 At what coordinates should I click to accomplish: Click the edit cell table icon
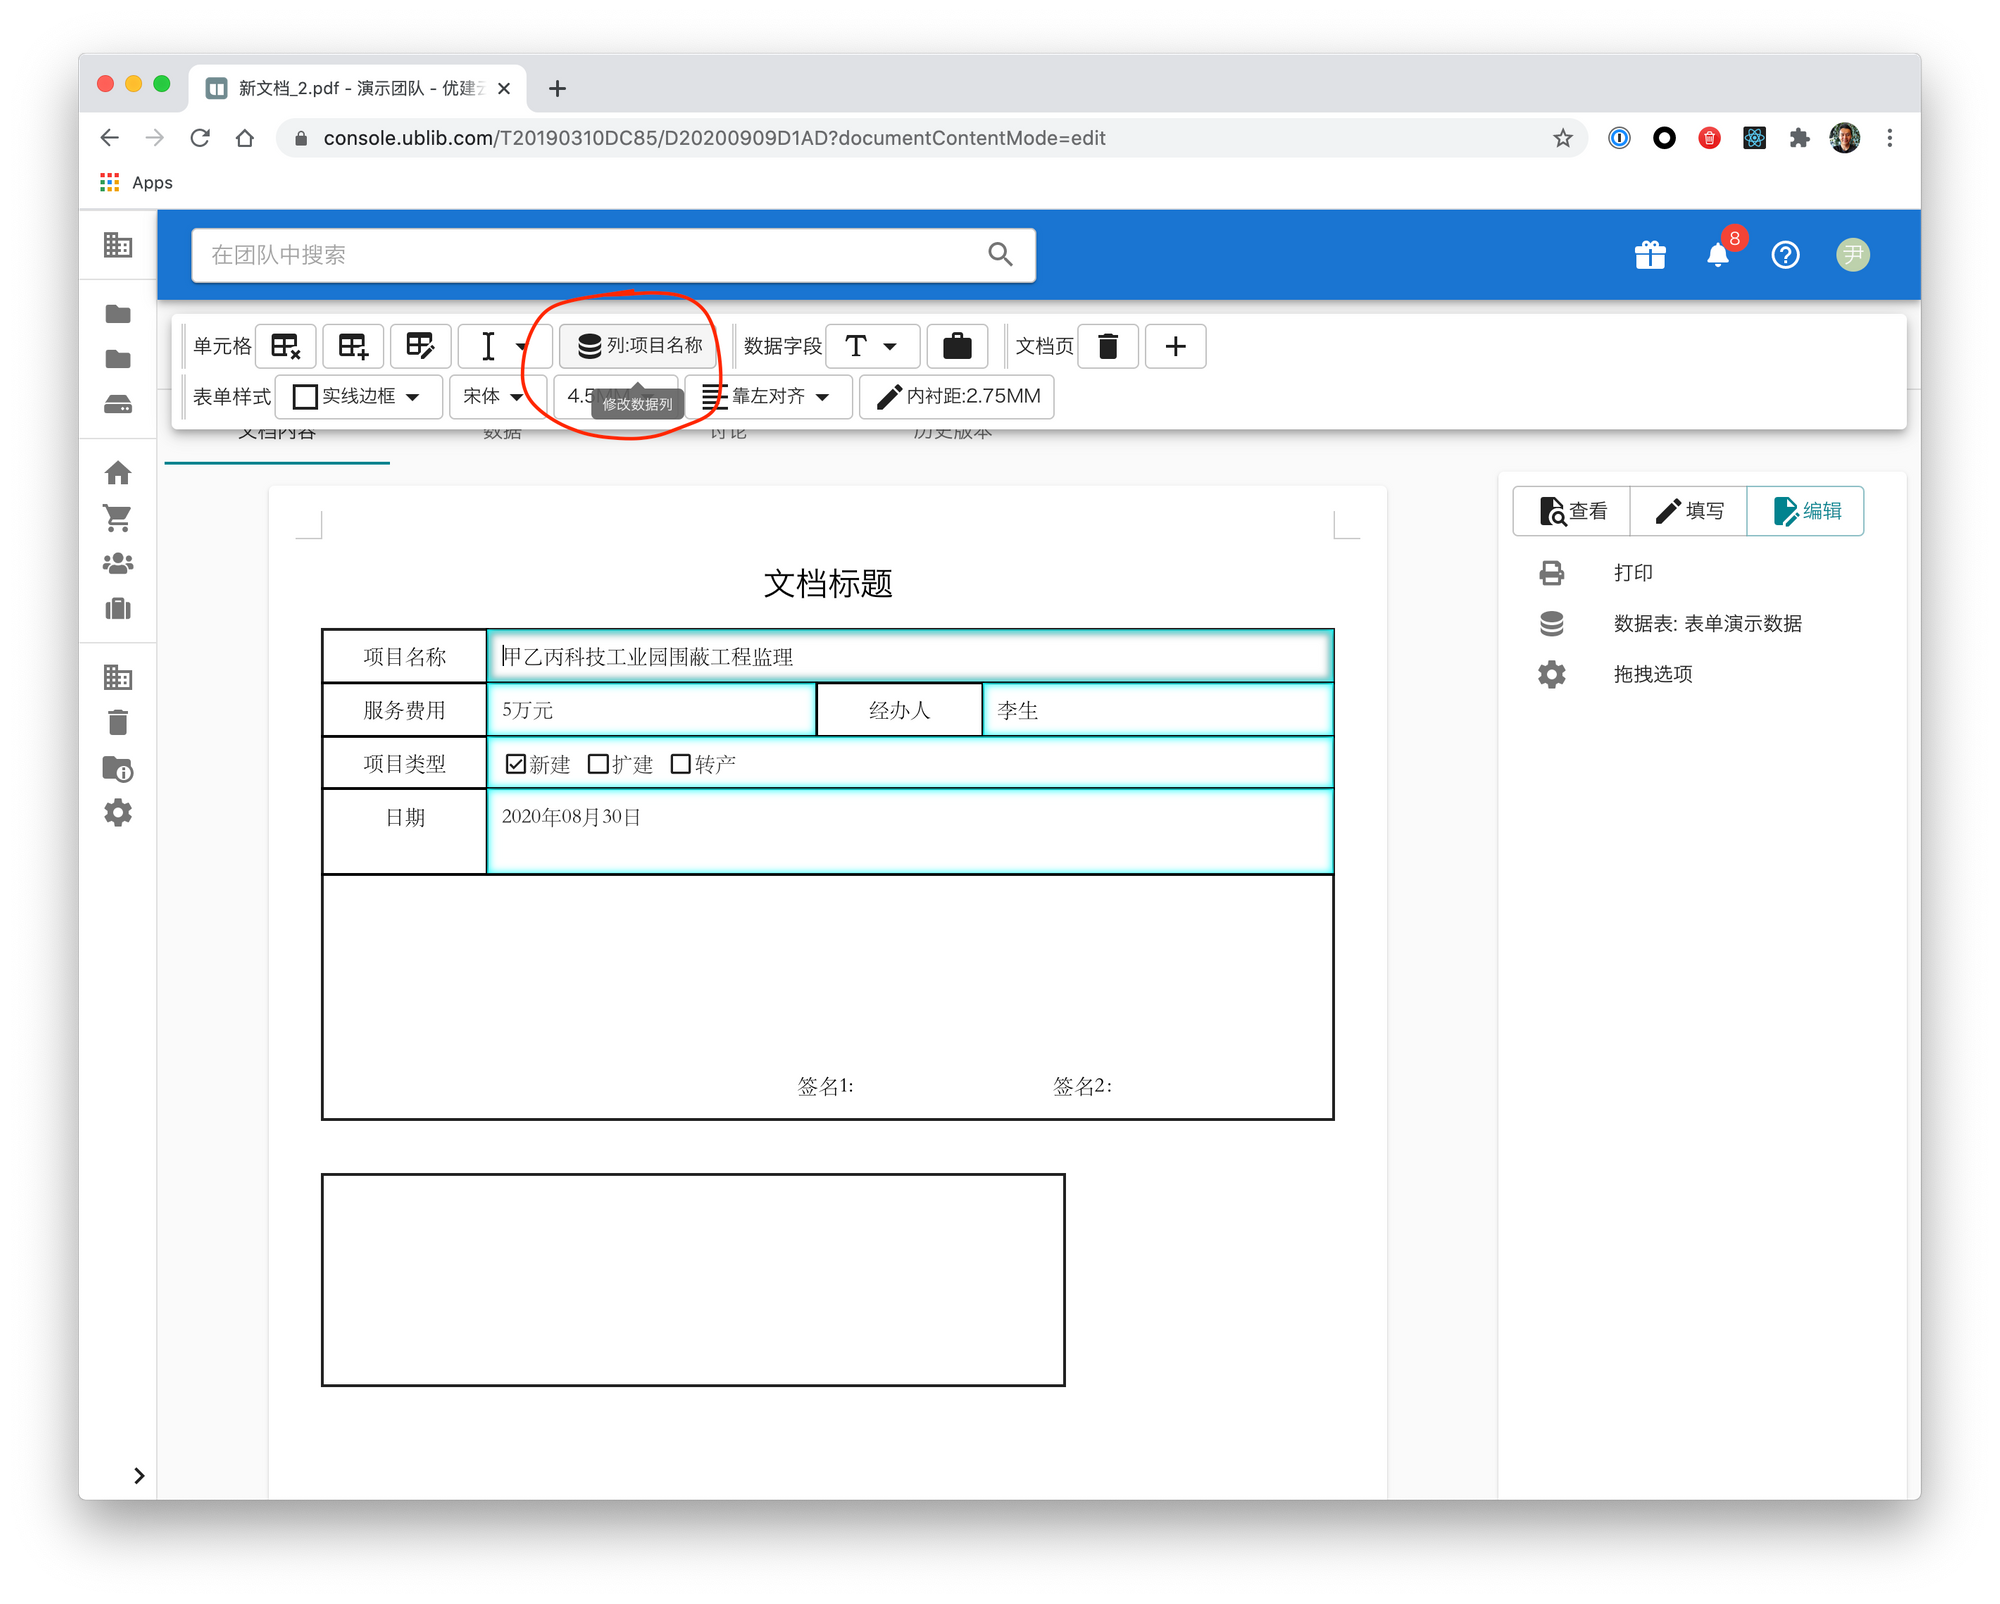(420, 346)
